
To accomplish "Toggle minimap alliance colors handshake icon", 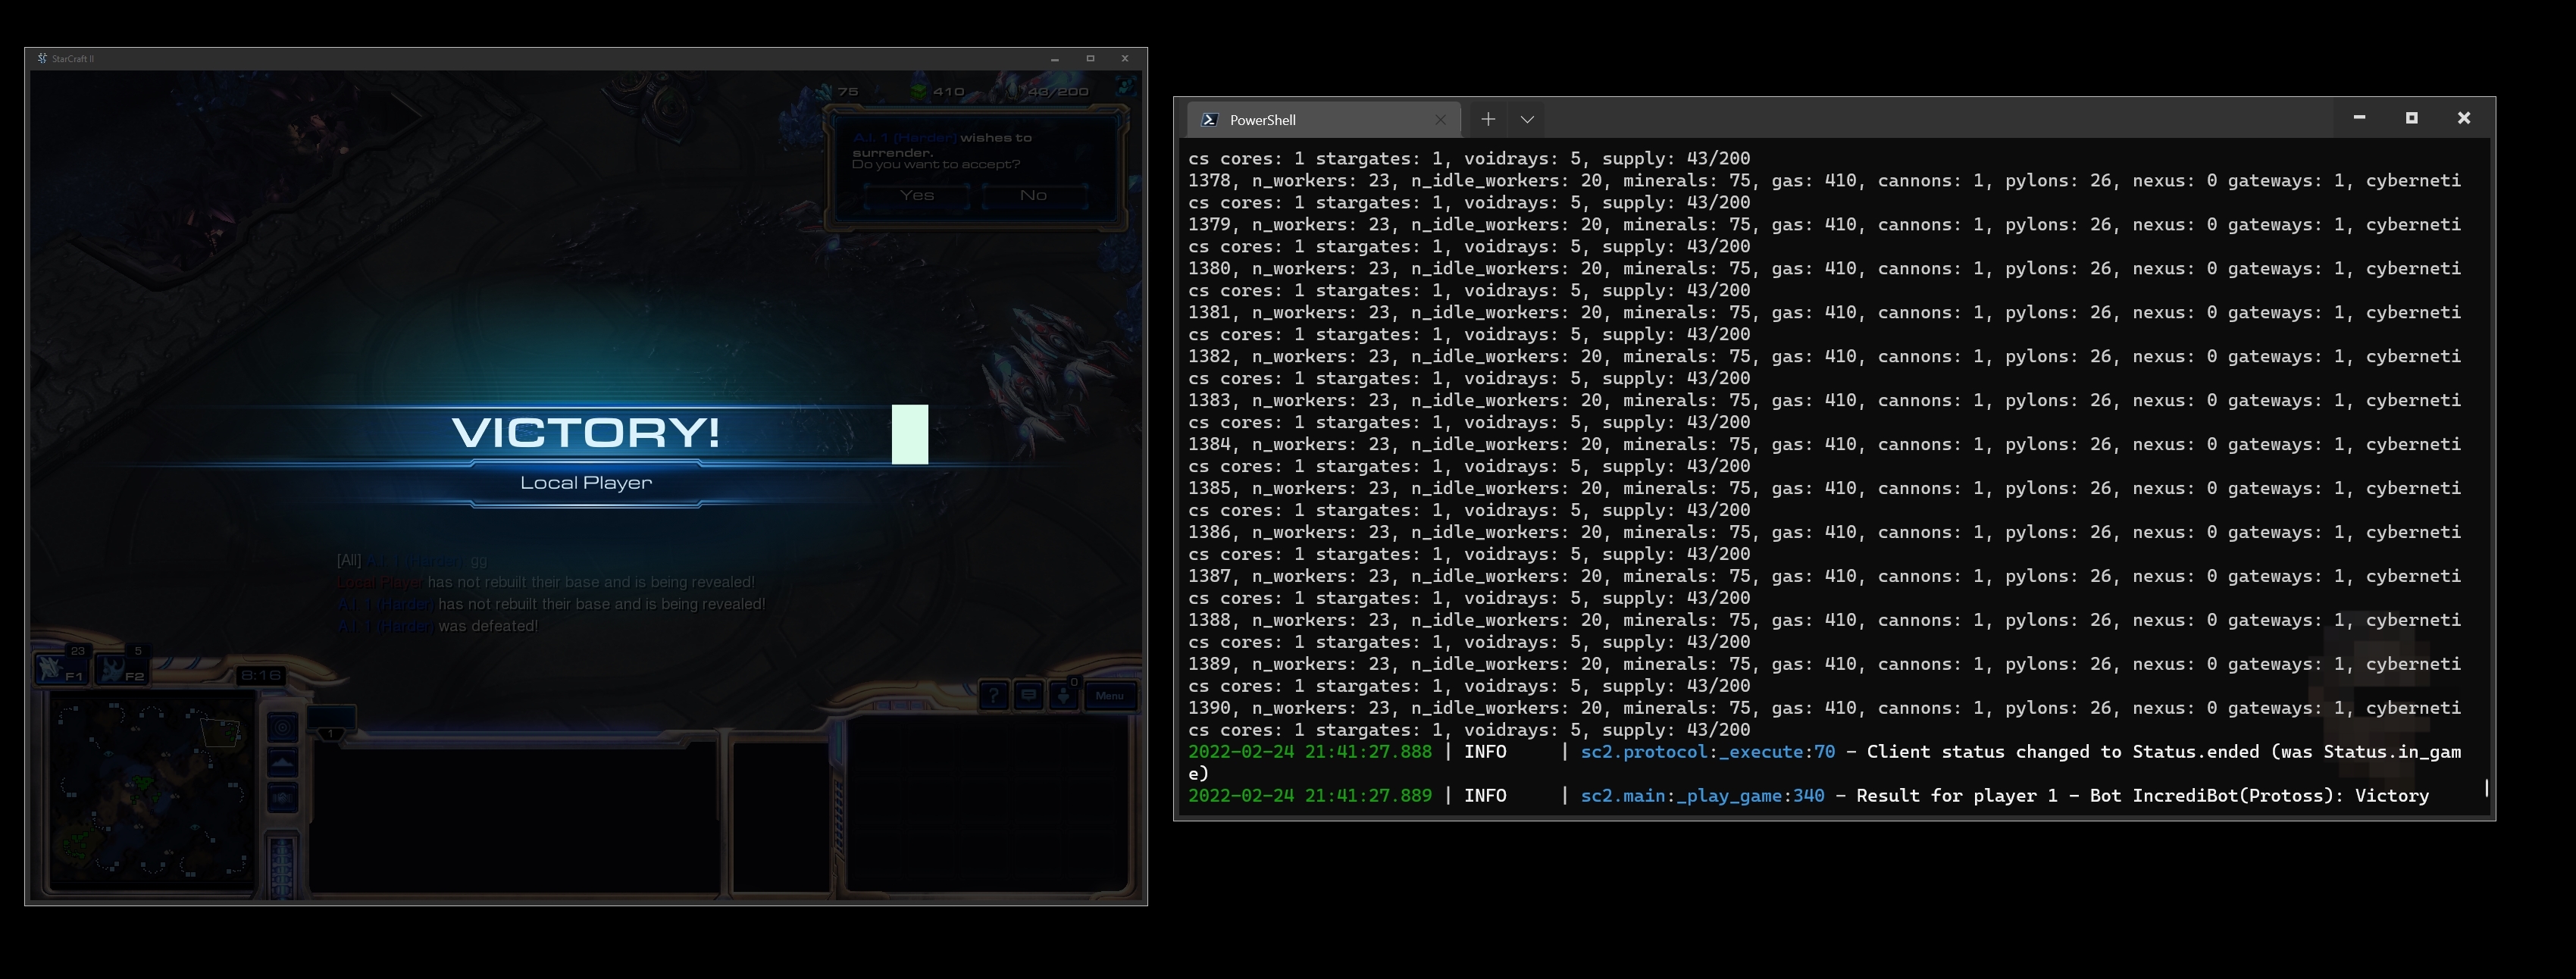I will (x=283, y=798).
